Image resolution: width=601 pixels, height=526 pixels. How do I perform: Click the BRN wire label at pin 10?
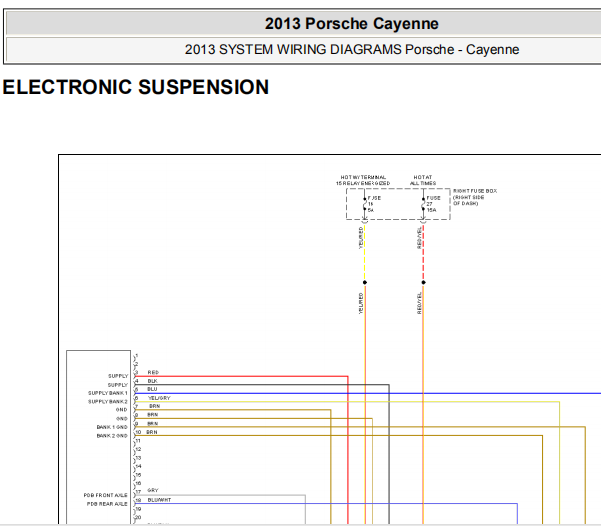152,432
